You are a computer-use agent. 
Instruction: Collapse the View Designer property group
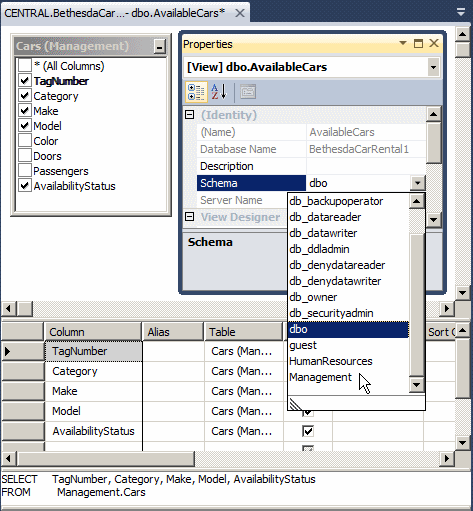click(x=190, y=217)
